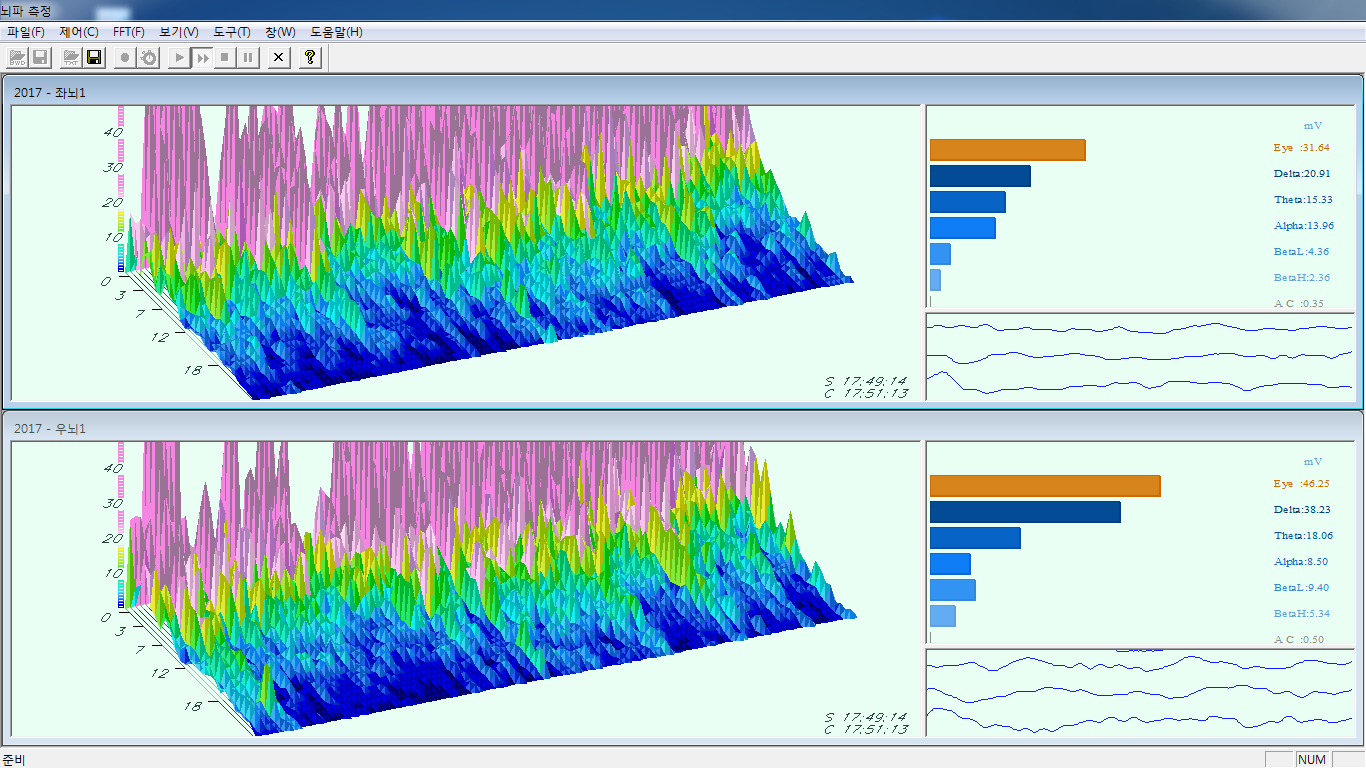Screen dimensions: 1366x768
Task: Expand the 도움말(H) menu
Action: tap(336, 32)
